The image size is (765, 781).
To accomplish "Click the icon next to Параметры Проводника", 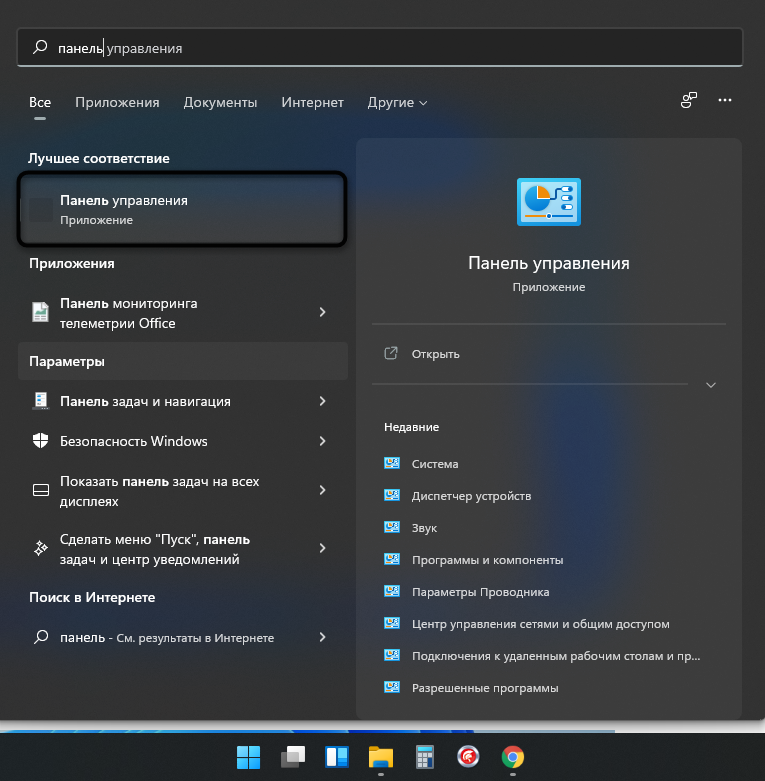I will click(392, 591).
